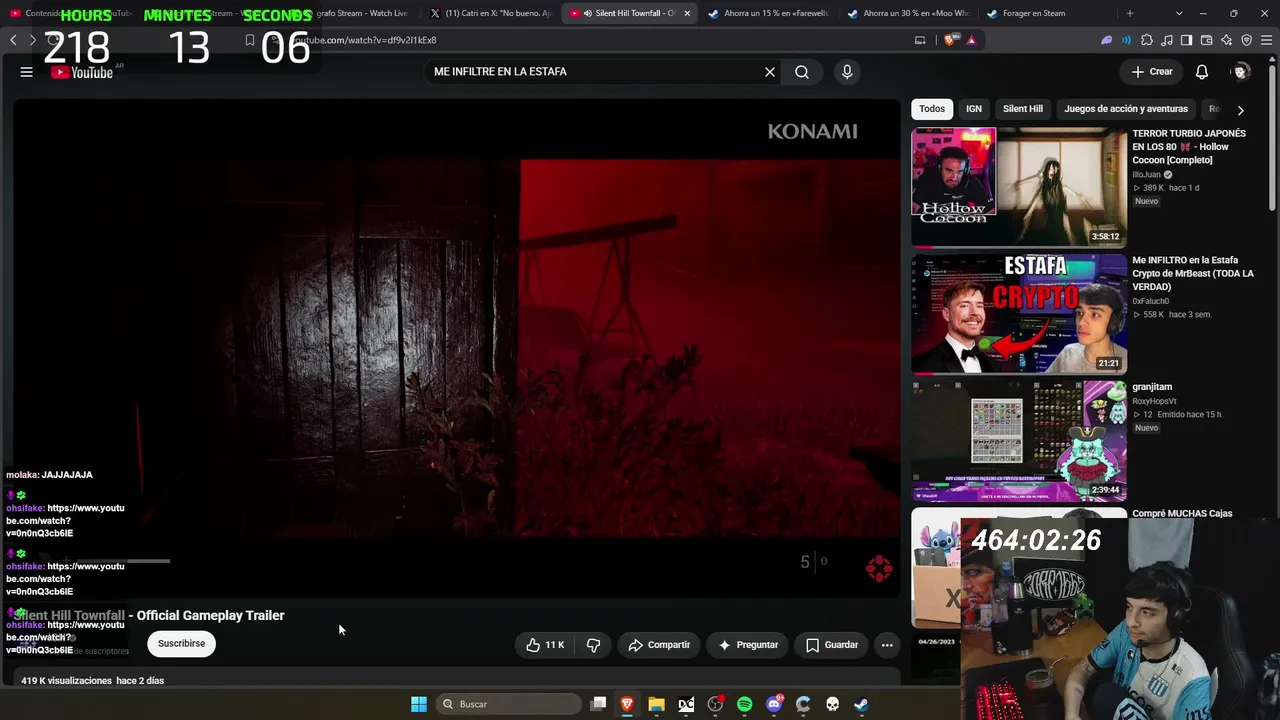Click the Brave Shields lion icon

(951, 40)
